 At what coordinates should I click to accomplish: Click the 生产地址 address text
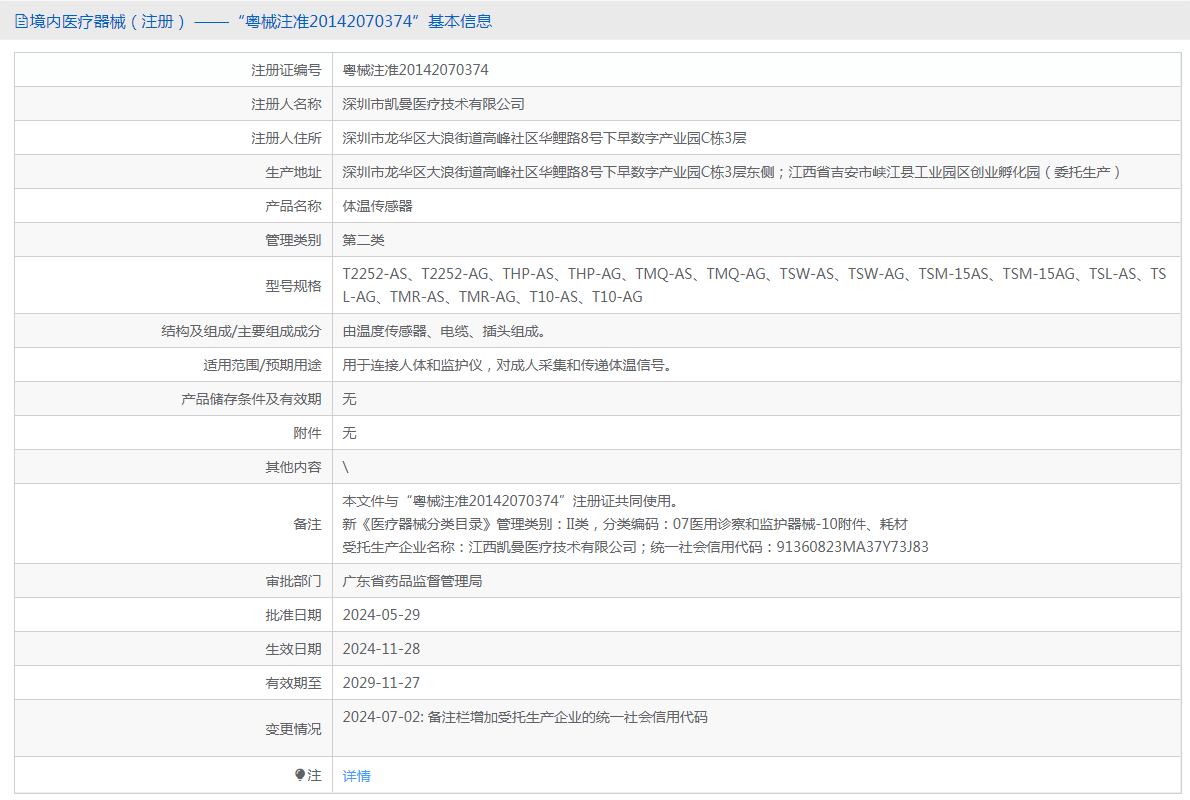[732, 172]
